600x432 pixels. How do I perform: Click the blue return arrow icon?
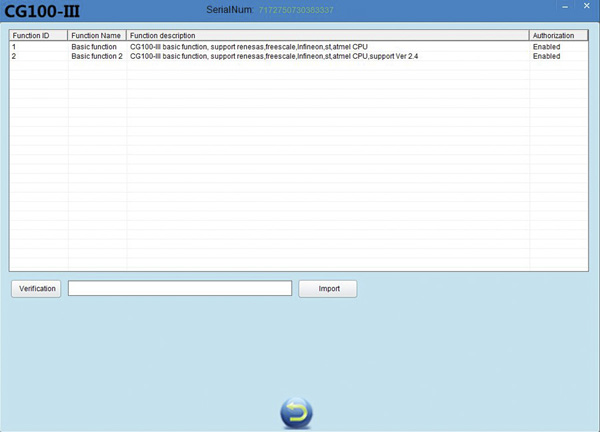pos(296,413)
